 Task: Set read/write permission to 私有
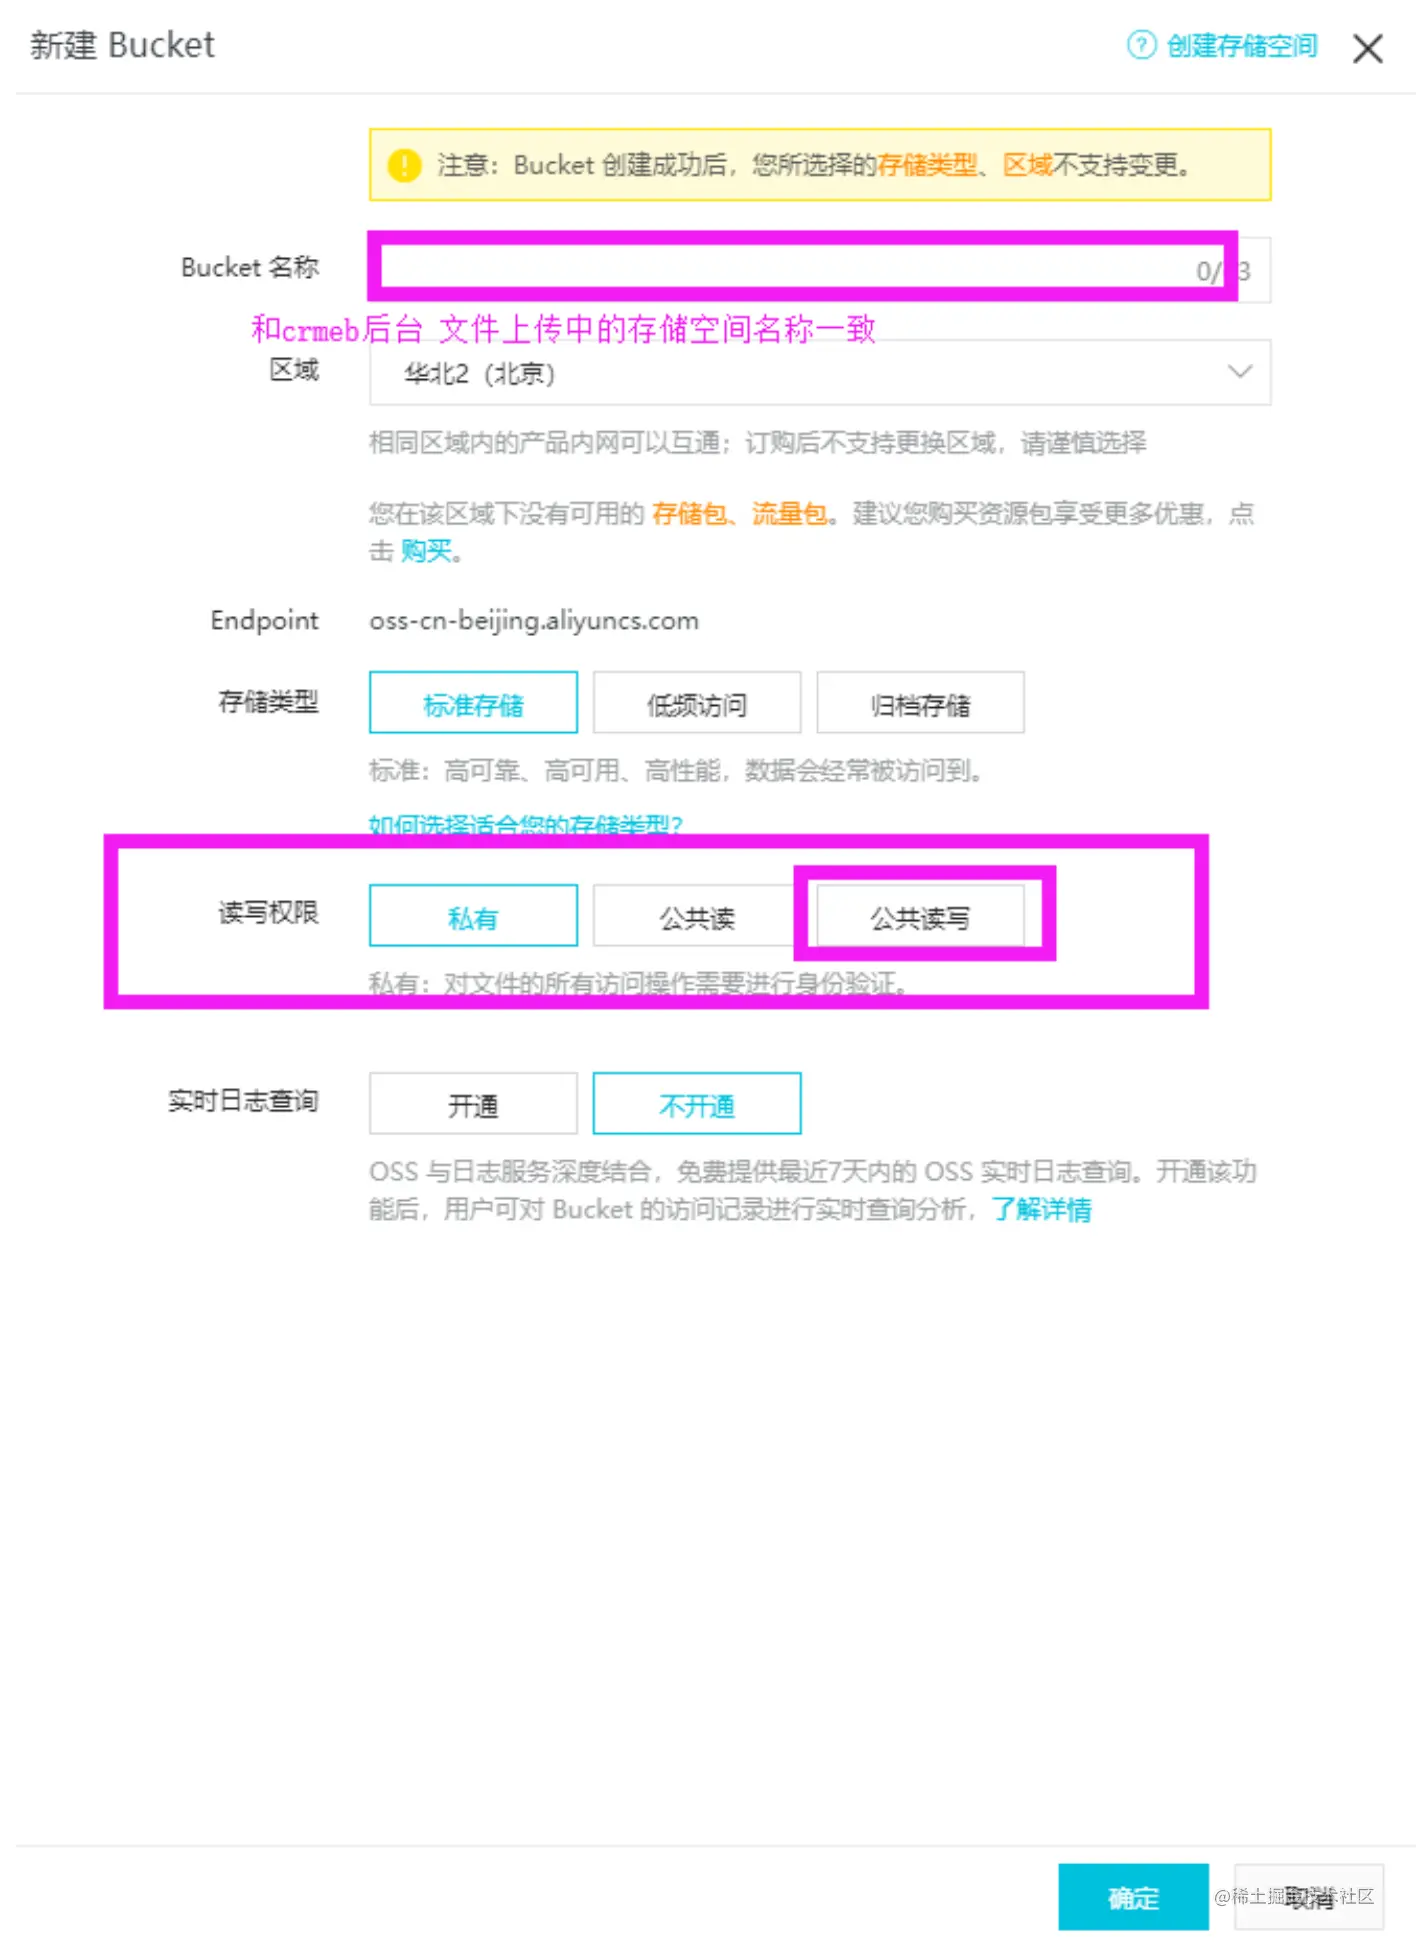pyautogui.click(x=473, y=916)
